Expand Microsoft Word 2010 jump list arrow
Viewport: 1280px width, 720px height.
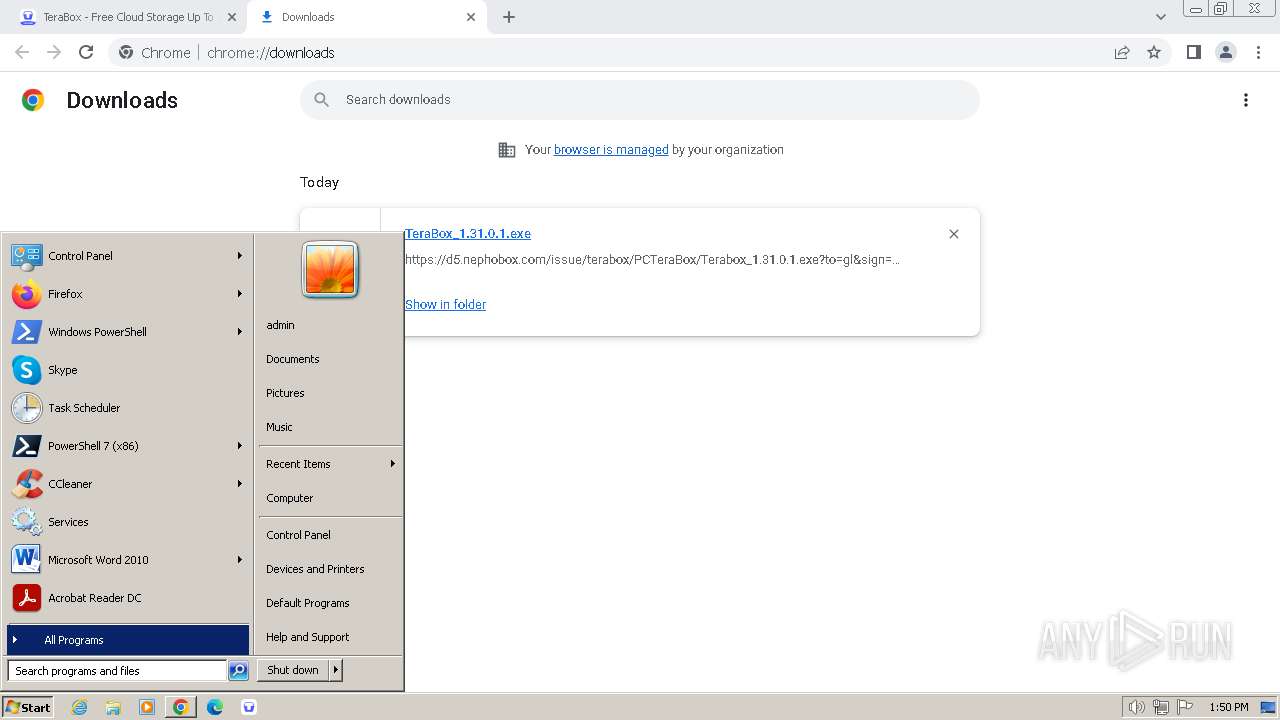pyautogui.click(x=240, y=560)
